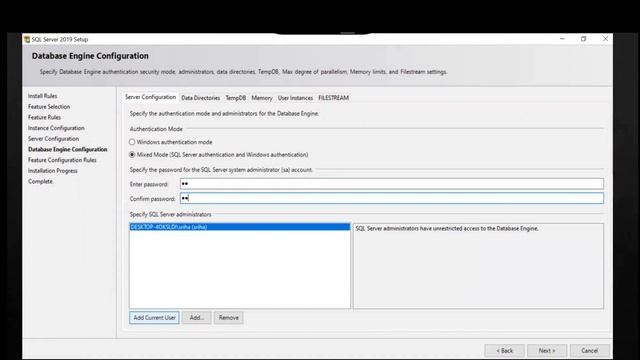Open the TempDB tab

[x=236, y=98]
